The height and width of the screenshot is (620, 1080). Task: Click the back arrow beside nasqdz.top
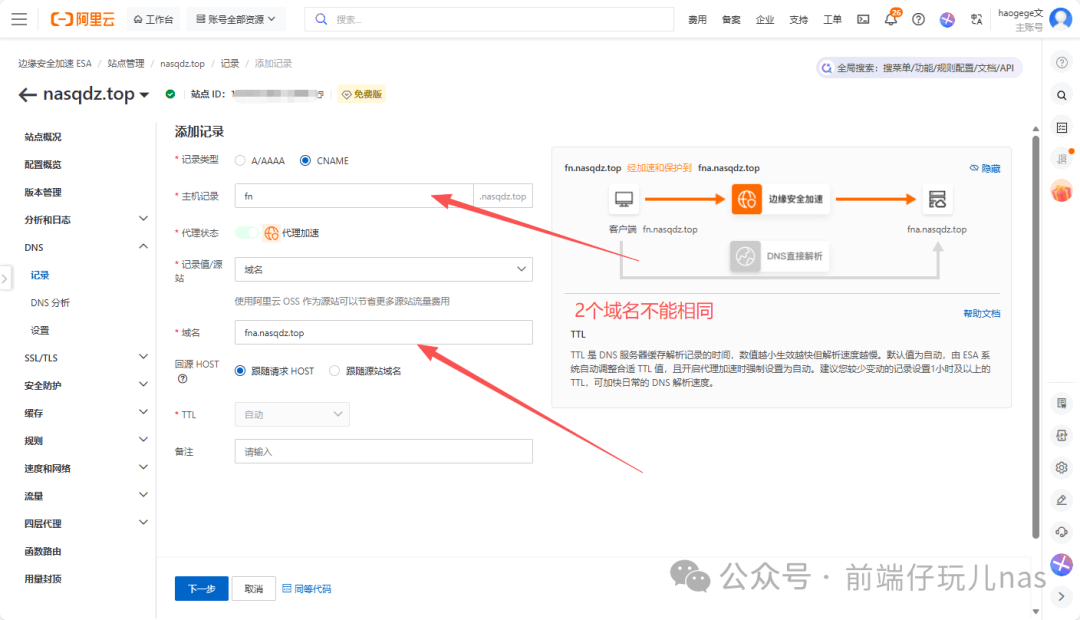(27, 94)
